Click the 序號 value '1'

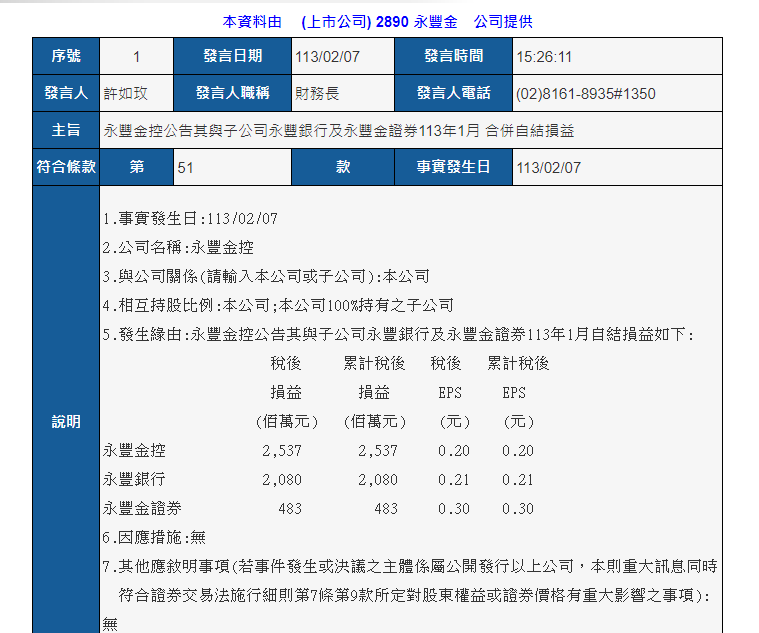tap(137, 57)
